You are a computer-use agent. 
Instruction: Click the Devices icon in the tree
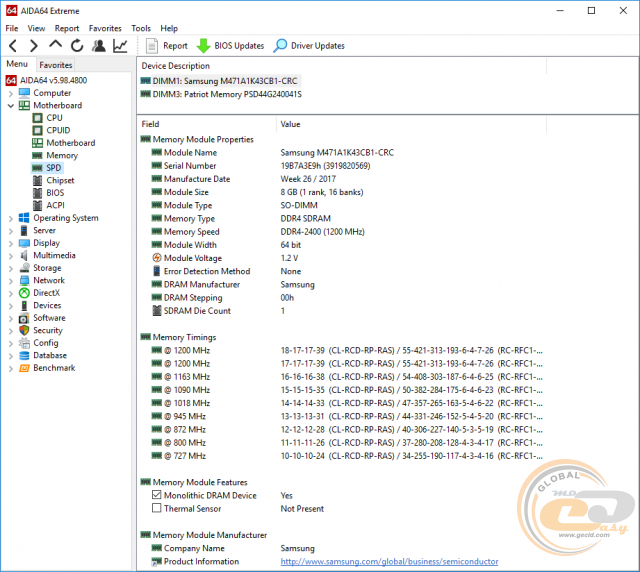pos(24,305)
